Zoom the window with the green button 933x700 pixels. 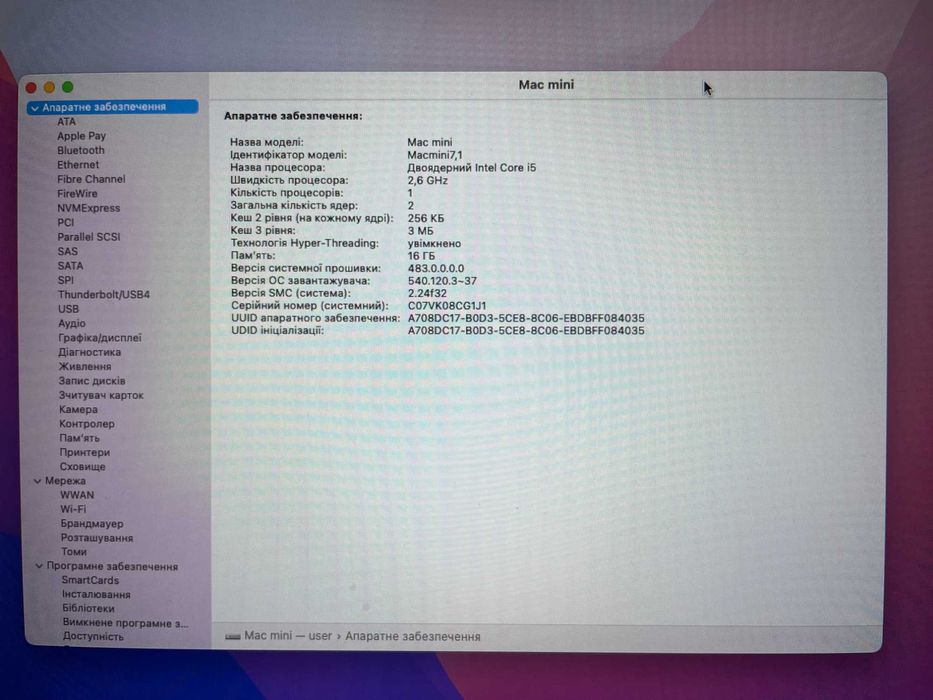68,87
